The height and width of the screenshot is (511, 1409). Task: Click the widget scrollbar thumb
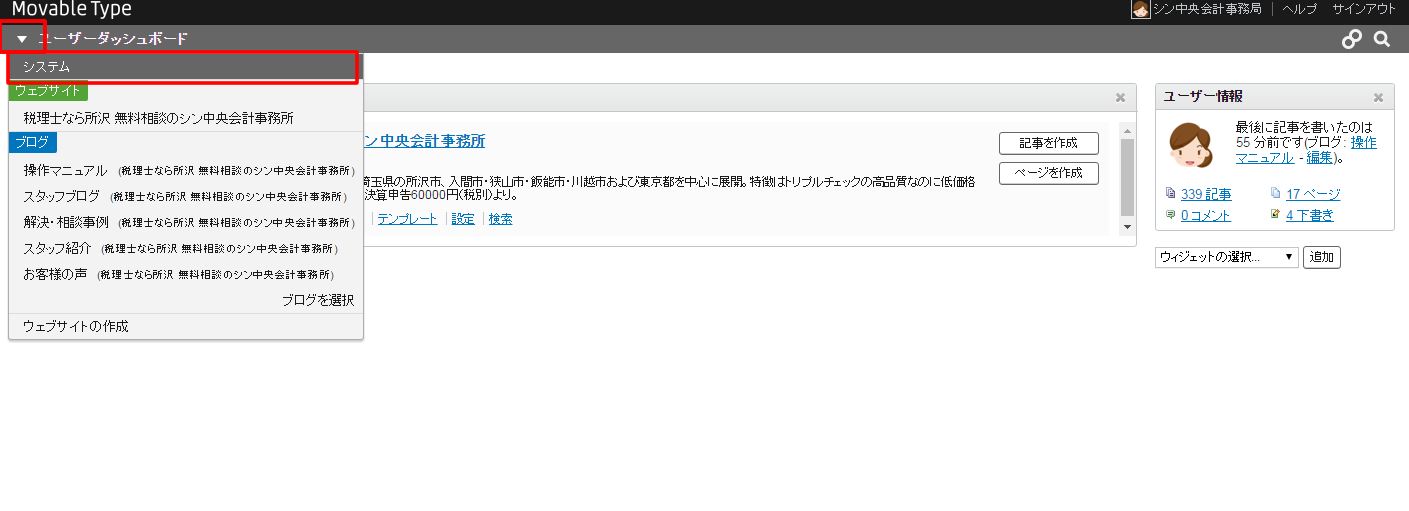(1128, 178)
